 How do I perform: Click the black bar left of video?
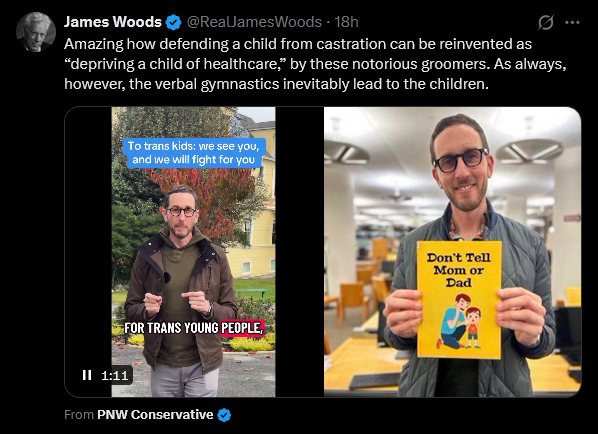click(x=88, y=236)
